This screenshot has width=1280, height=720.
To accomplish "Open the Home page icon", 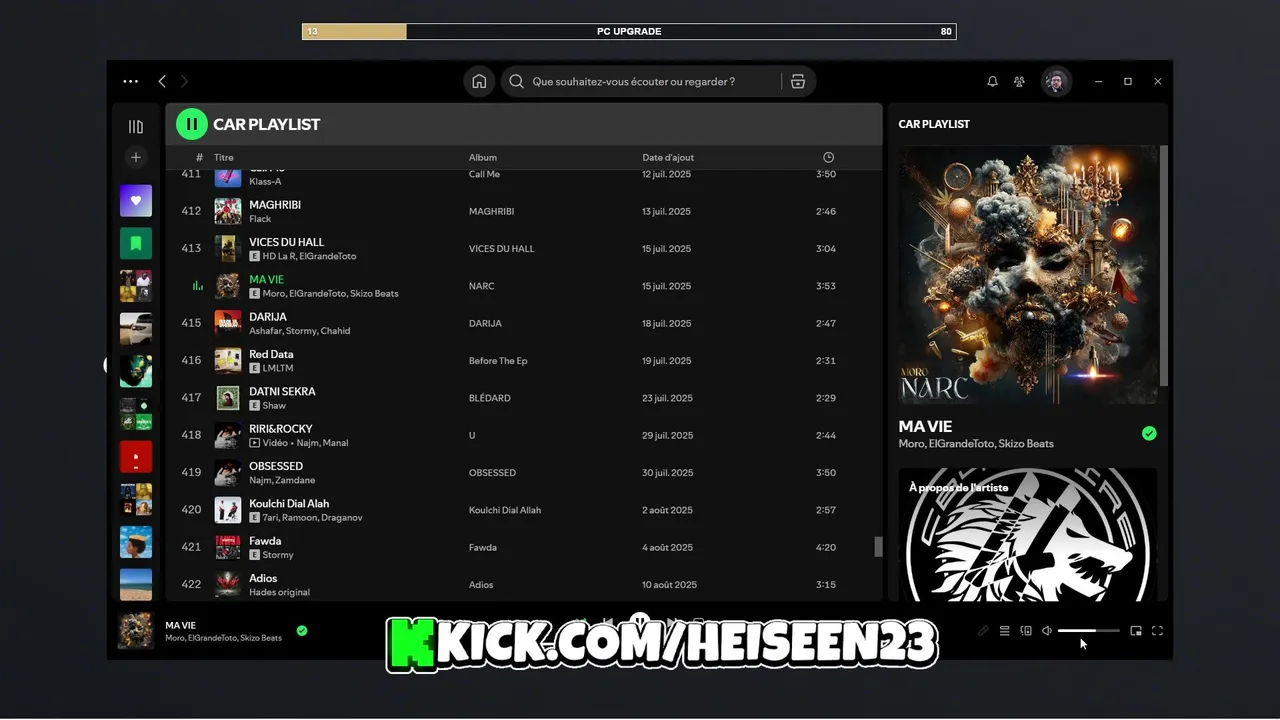I will tap(480, 82).
